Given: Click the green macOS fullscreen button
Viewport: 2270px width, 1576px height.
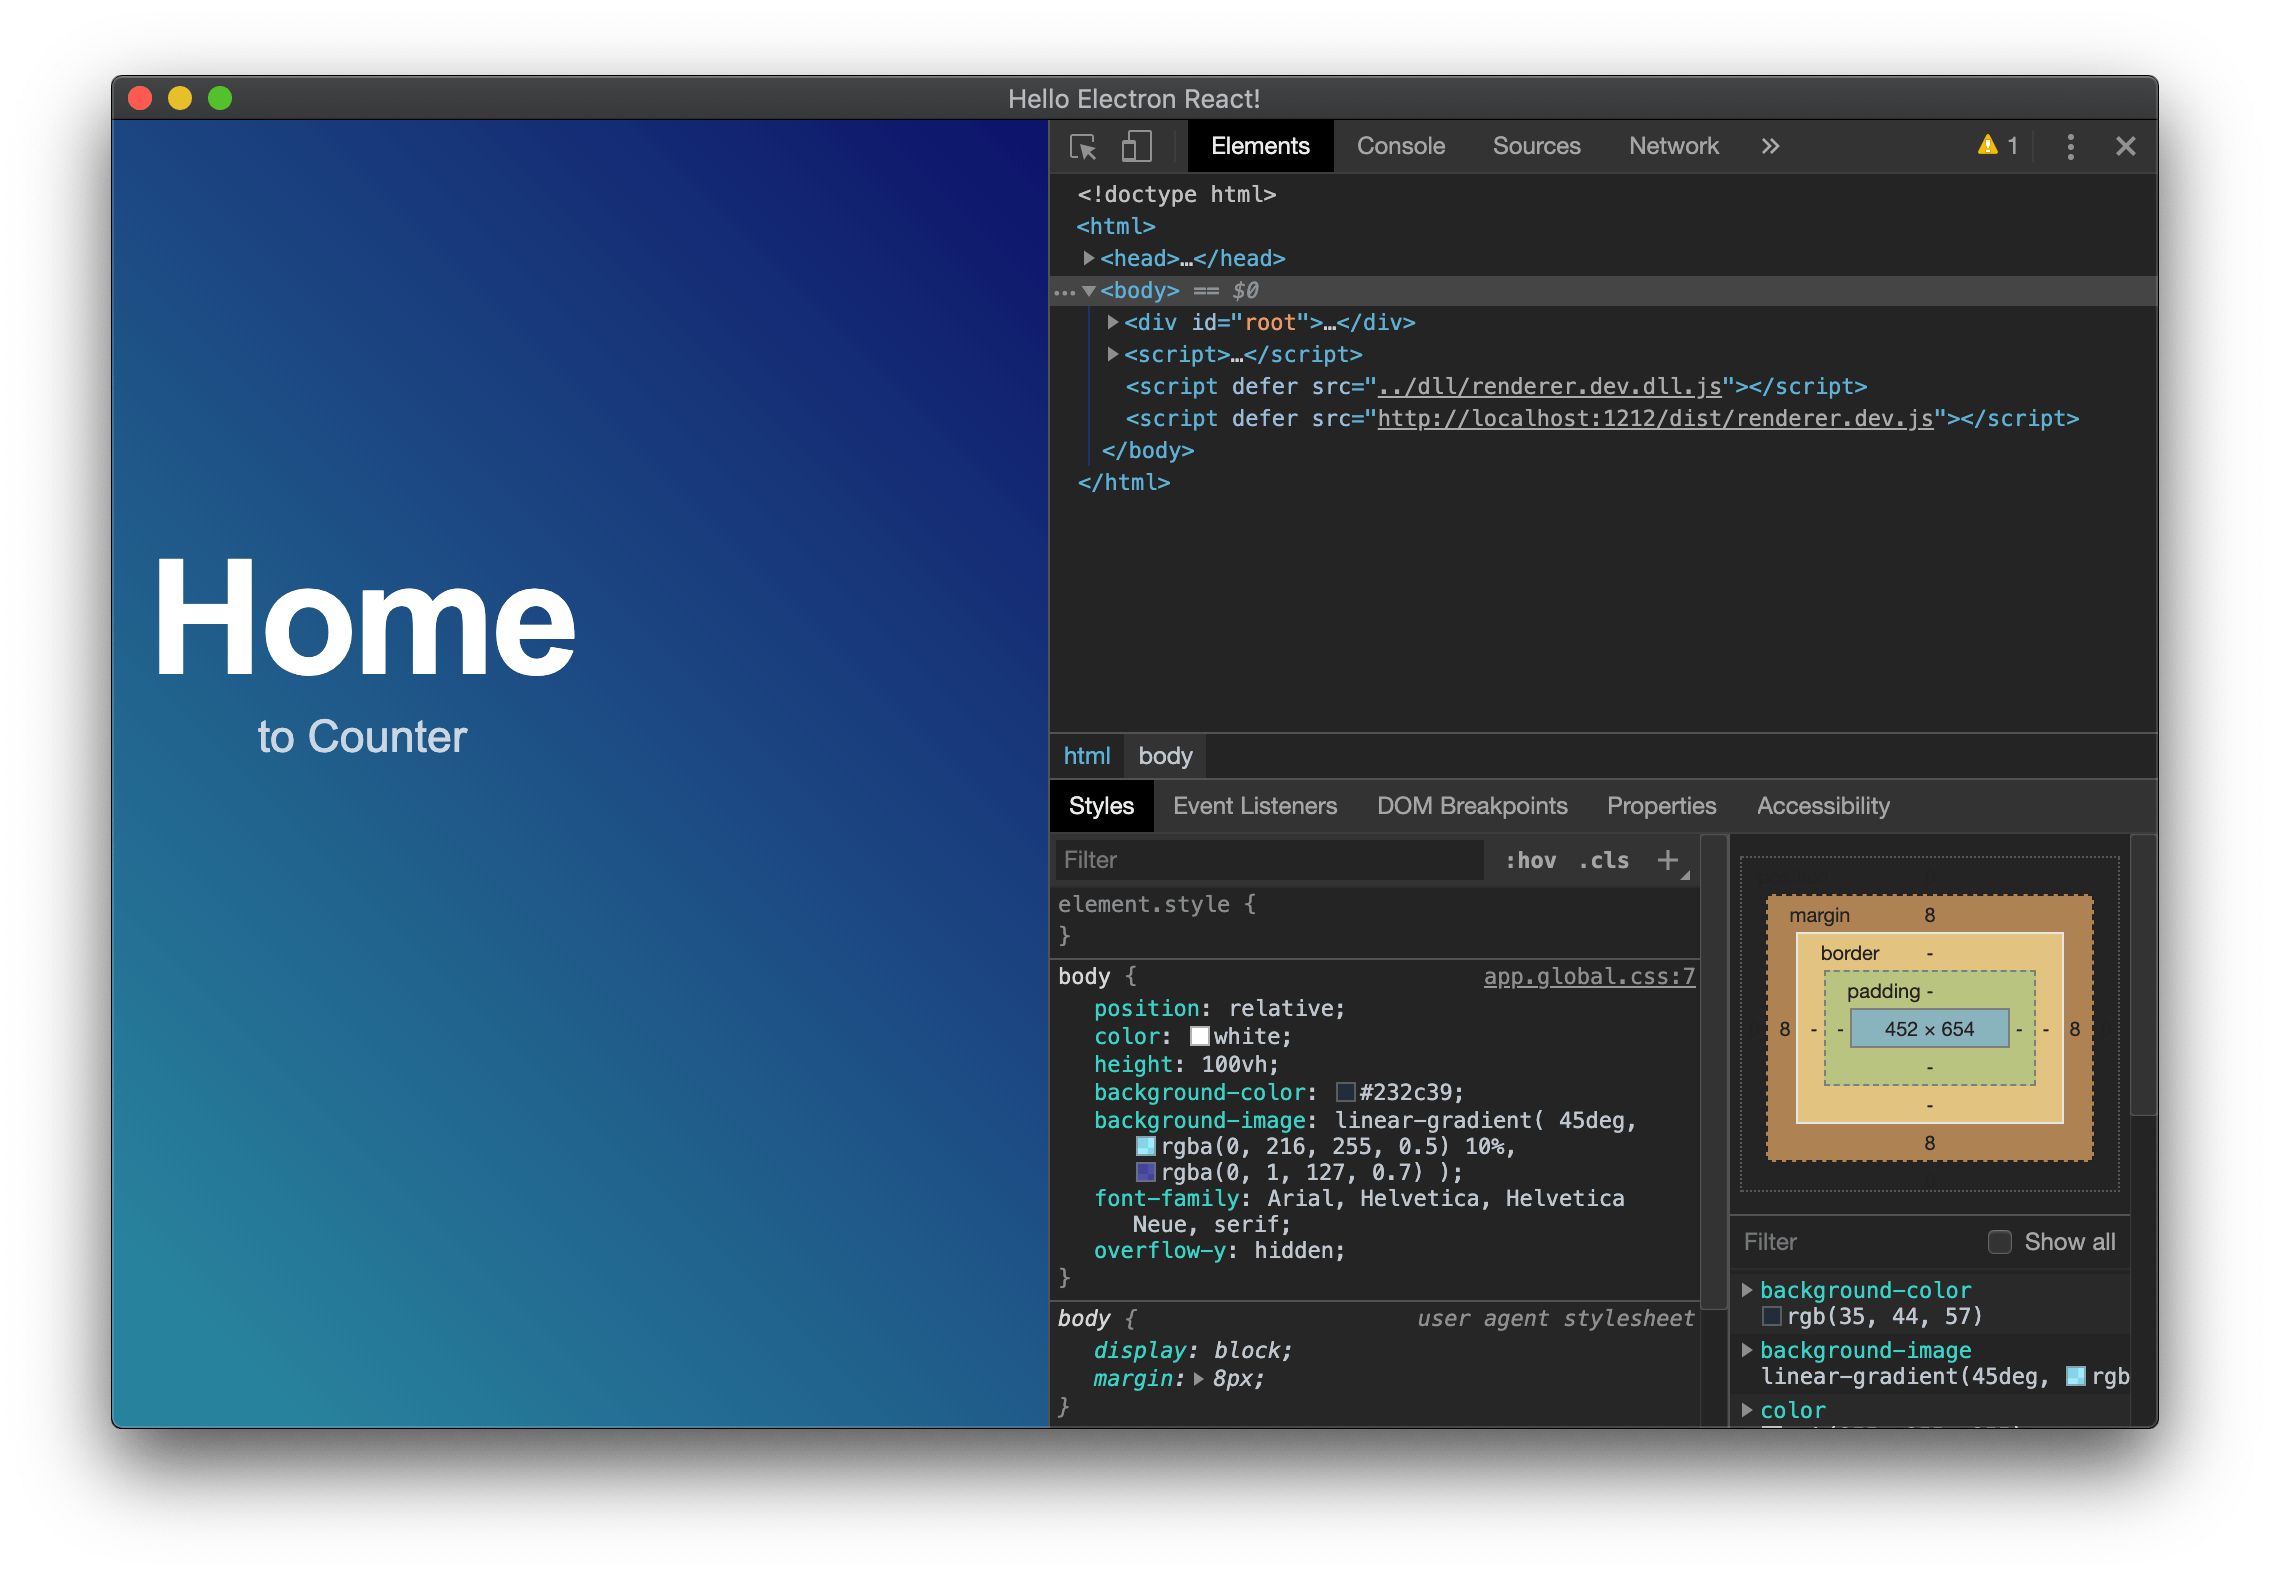Looking at the screenshot, I should (220, 98).
